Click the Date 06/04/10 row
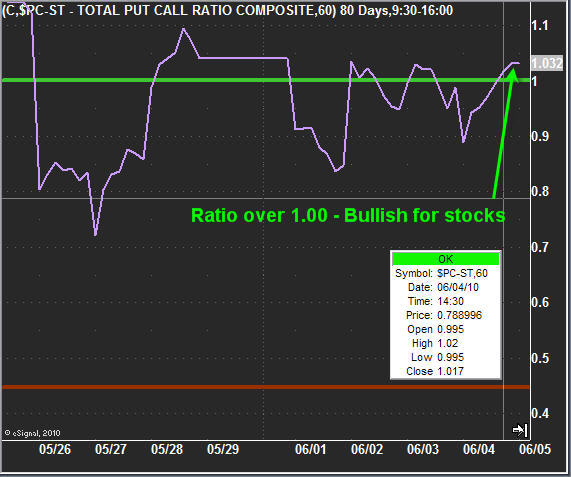This screenshot has width=571, height=477. pyautogui.click(x=443, y=287)
